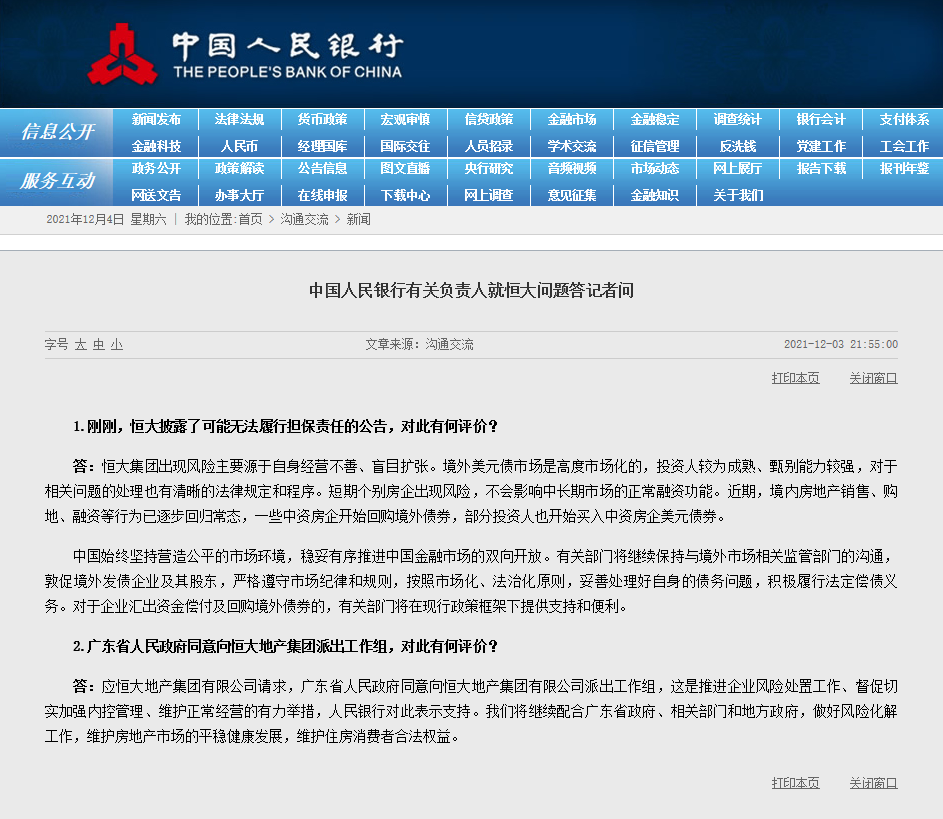The height and width of the screenshot is (819, 943).
Task: Open 新闻发布 menu item
Action: (156, 119)
